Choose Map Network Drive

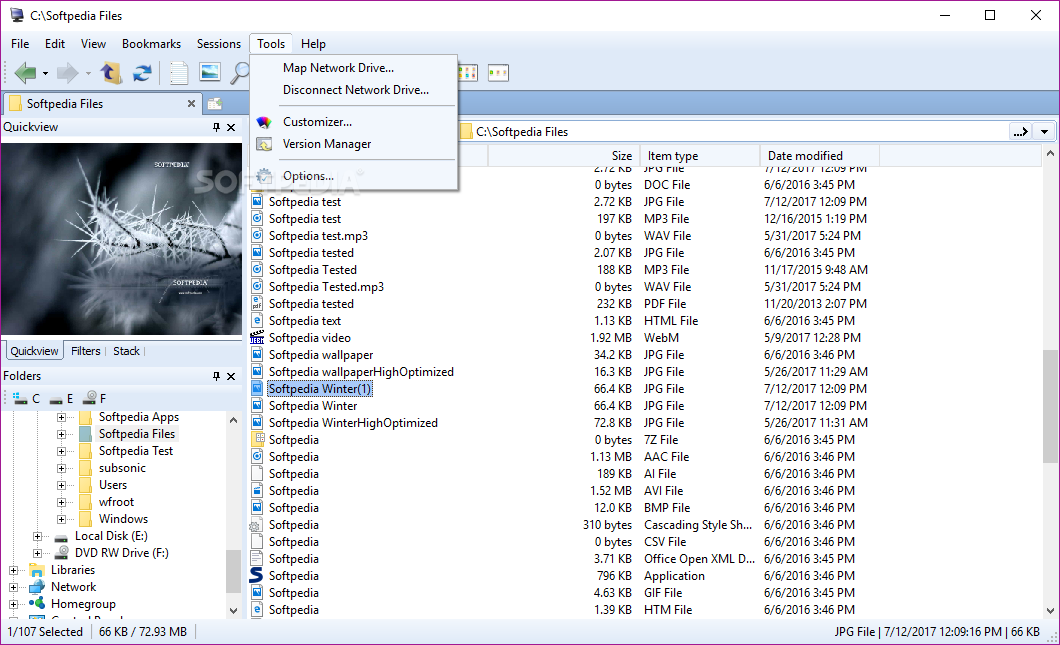[339, 68]
